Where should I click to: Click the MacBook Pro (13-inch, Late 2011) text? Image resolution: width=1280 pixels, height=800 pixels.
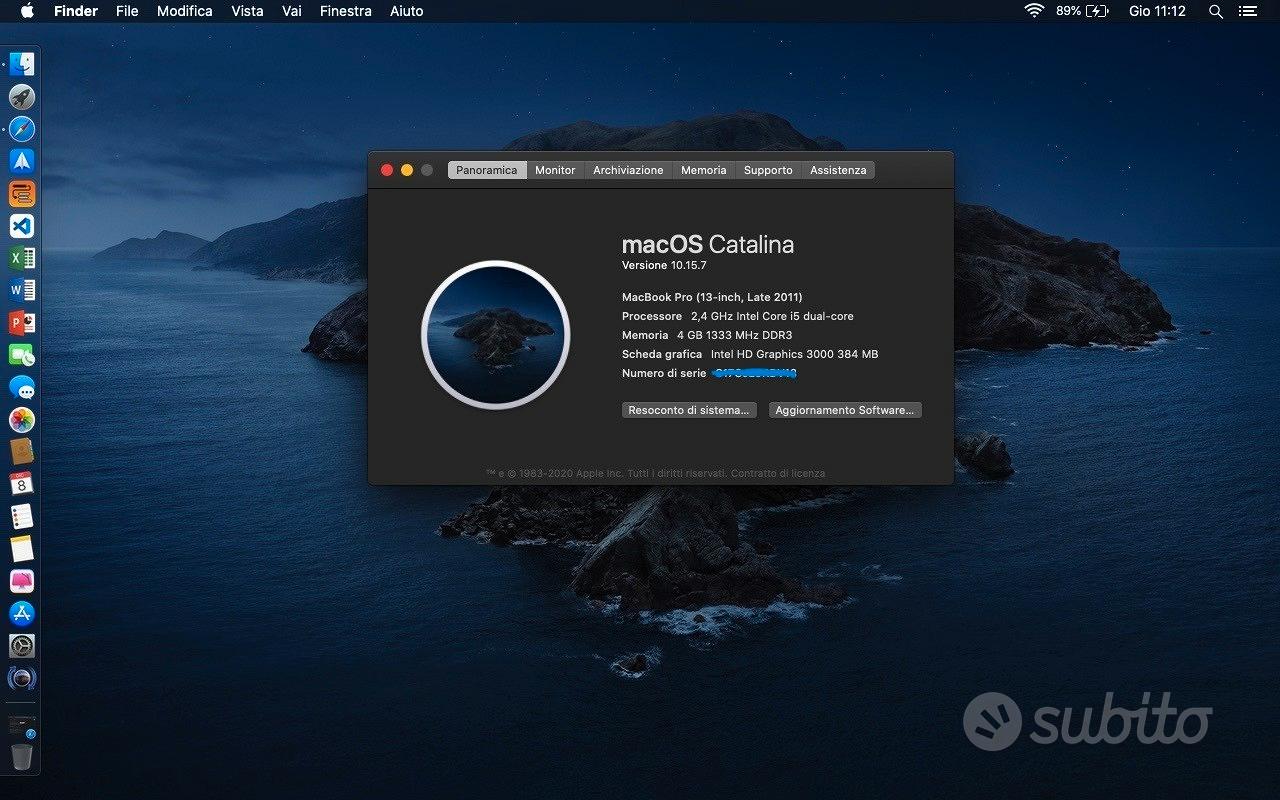(712, 297)
